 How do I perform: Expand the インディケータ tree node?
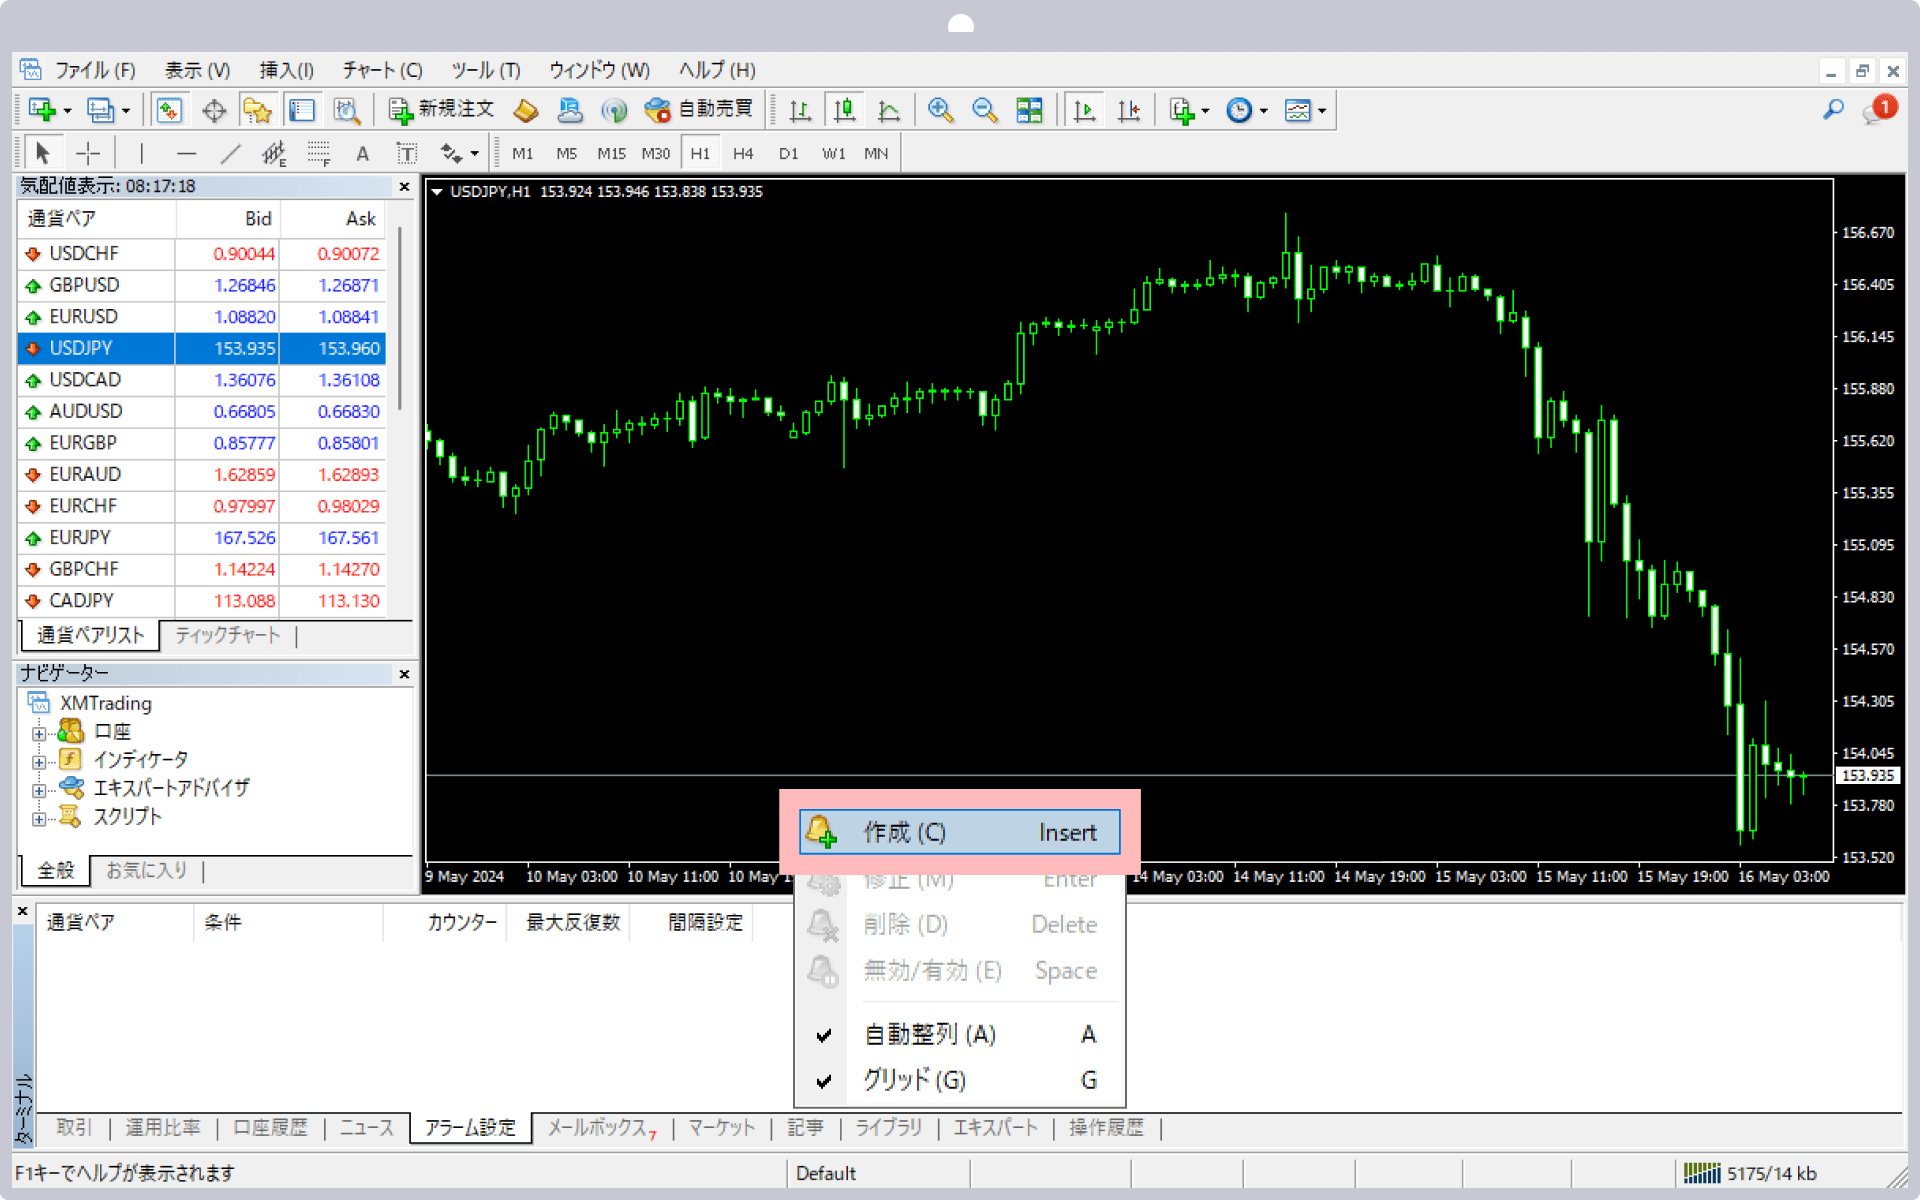pos(39,761)
